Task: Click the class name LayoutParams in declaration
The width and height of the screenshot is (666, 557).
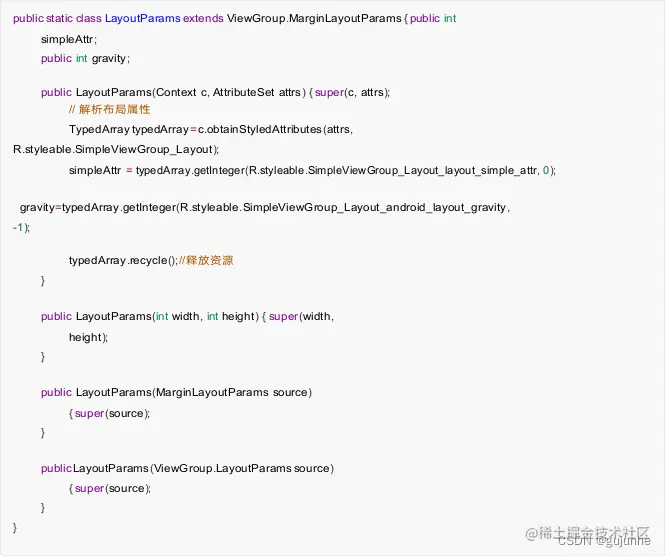Action: (143, 18)
